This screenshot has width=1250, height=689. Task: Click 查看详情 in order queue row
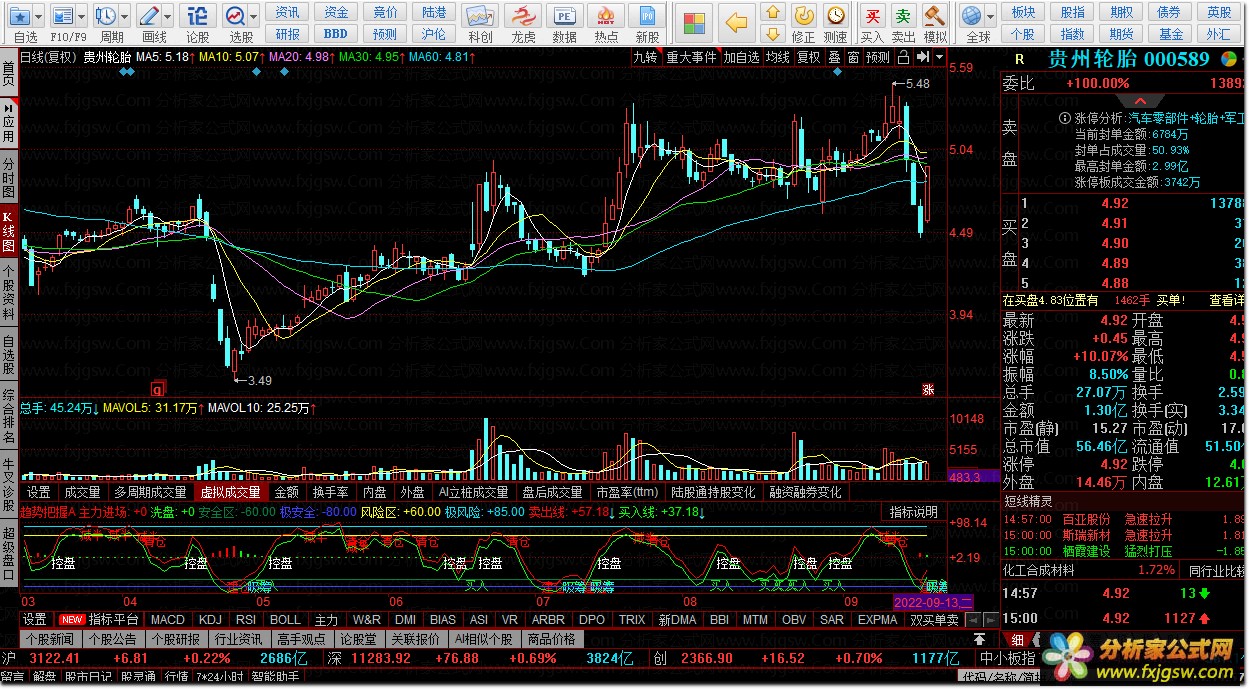(x=1228, y=300)
